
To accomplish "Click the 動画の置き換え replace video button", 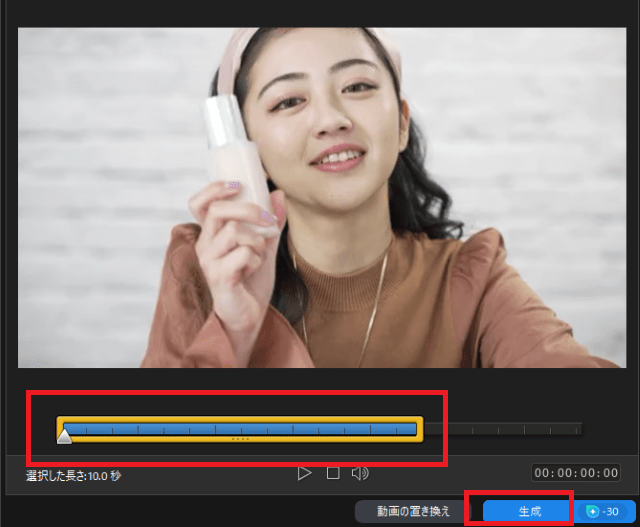I will point(413,511).
